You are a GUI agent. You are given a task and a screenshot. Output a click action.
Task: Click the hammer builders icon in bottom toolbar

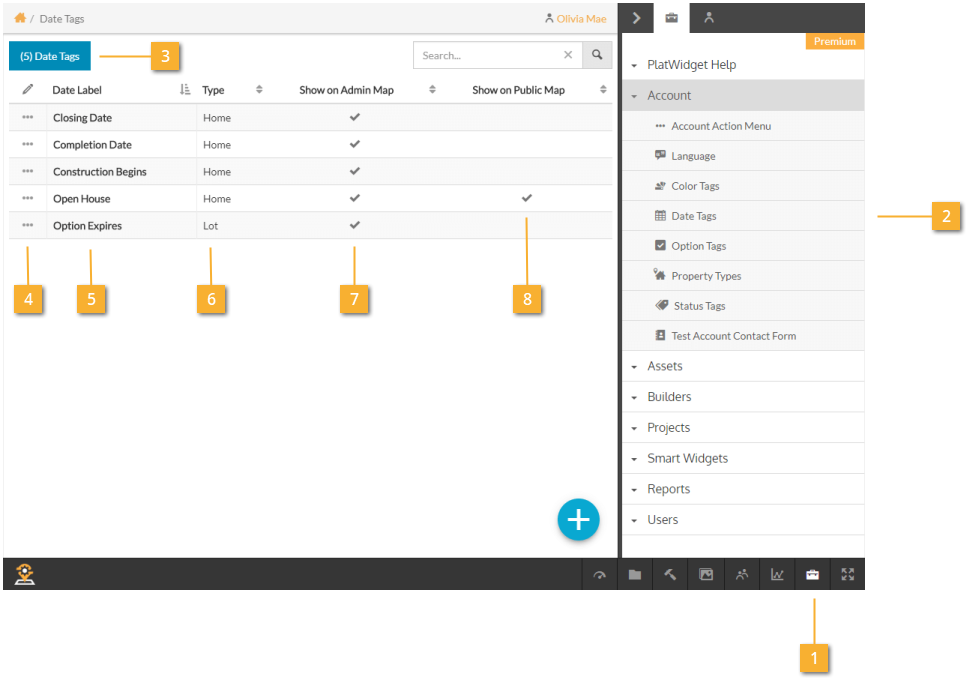(670, 575)
